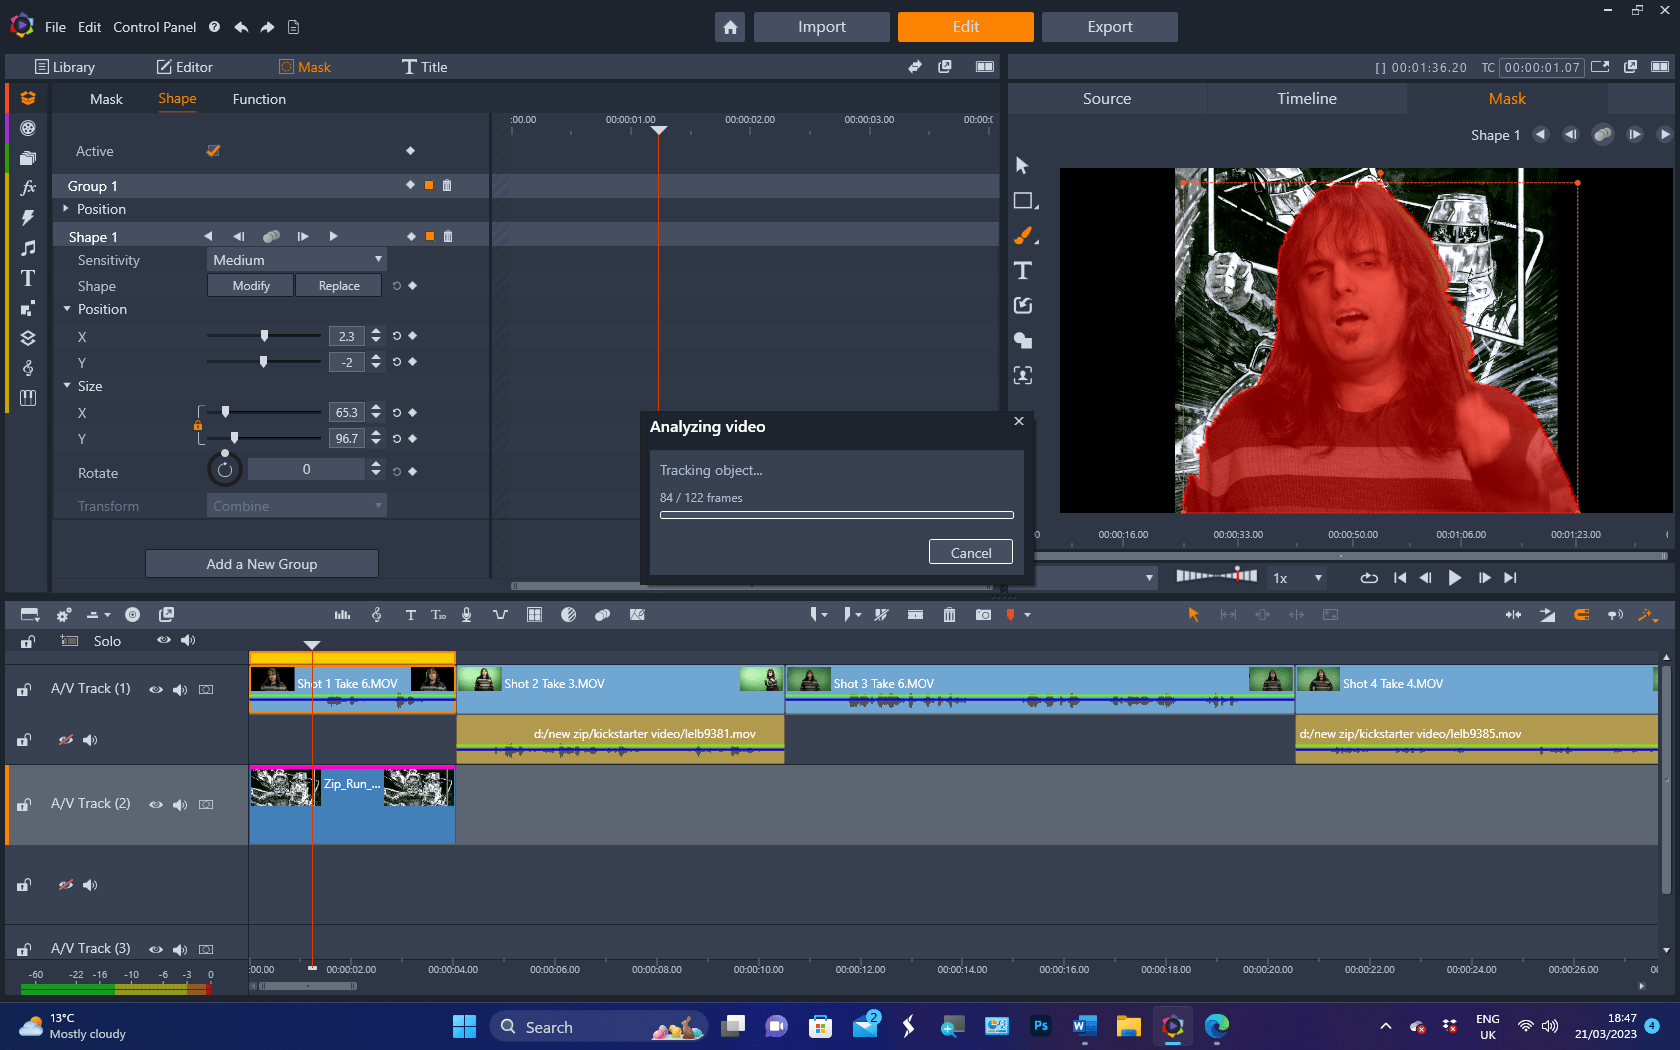Open the audio mixer levels tool
Viewport: 1680px width, 1050px height.
coord(343,614)
